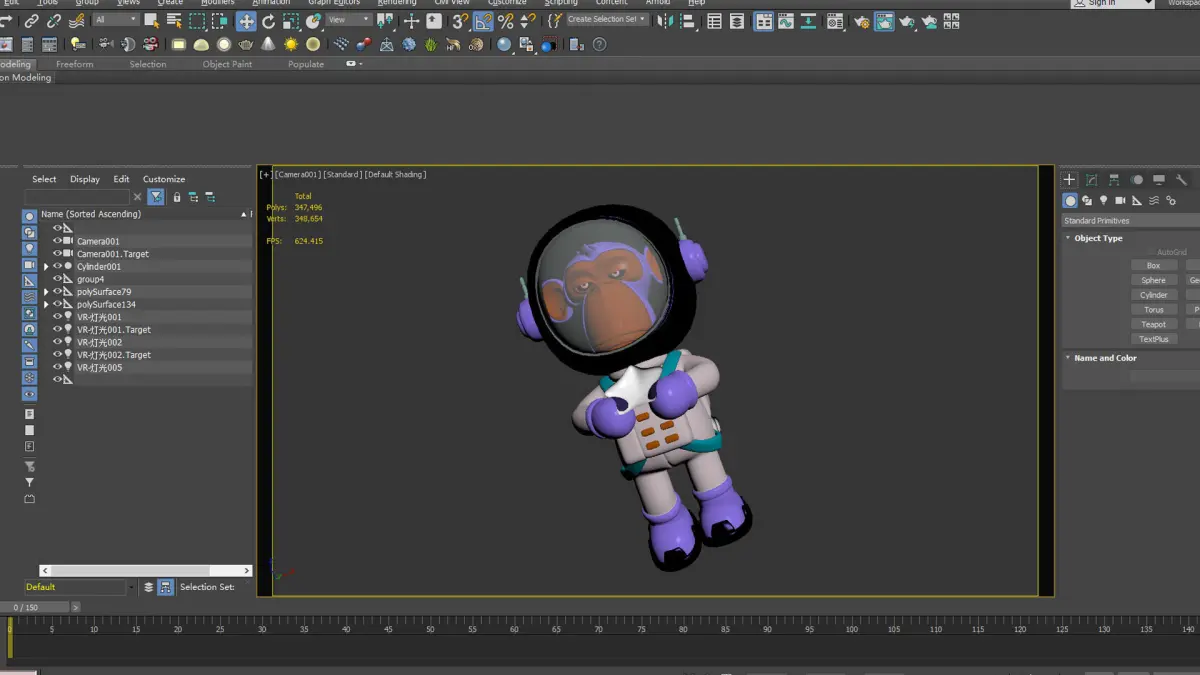Viewport: 1200px width, 675px height.
Task: Open the Reference Coordinate 'View' dropdown
Action: [349, 20]
